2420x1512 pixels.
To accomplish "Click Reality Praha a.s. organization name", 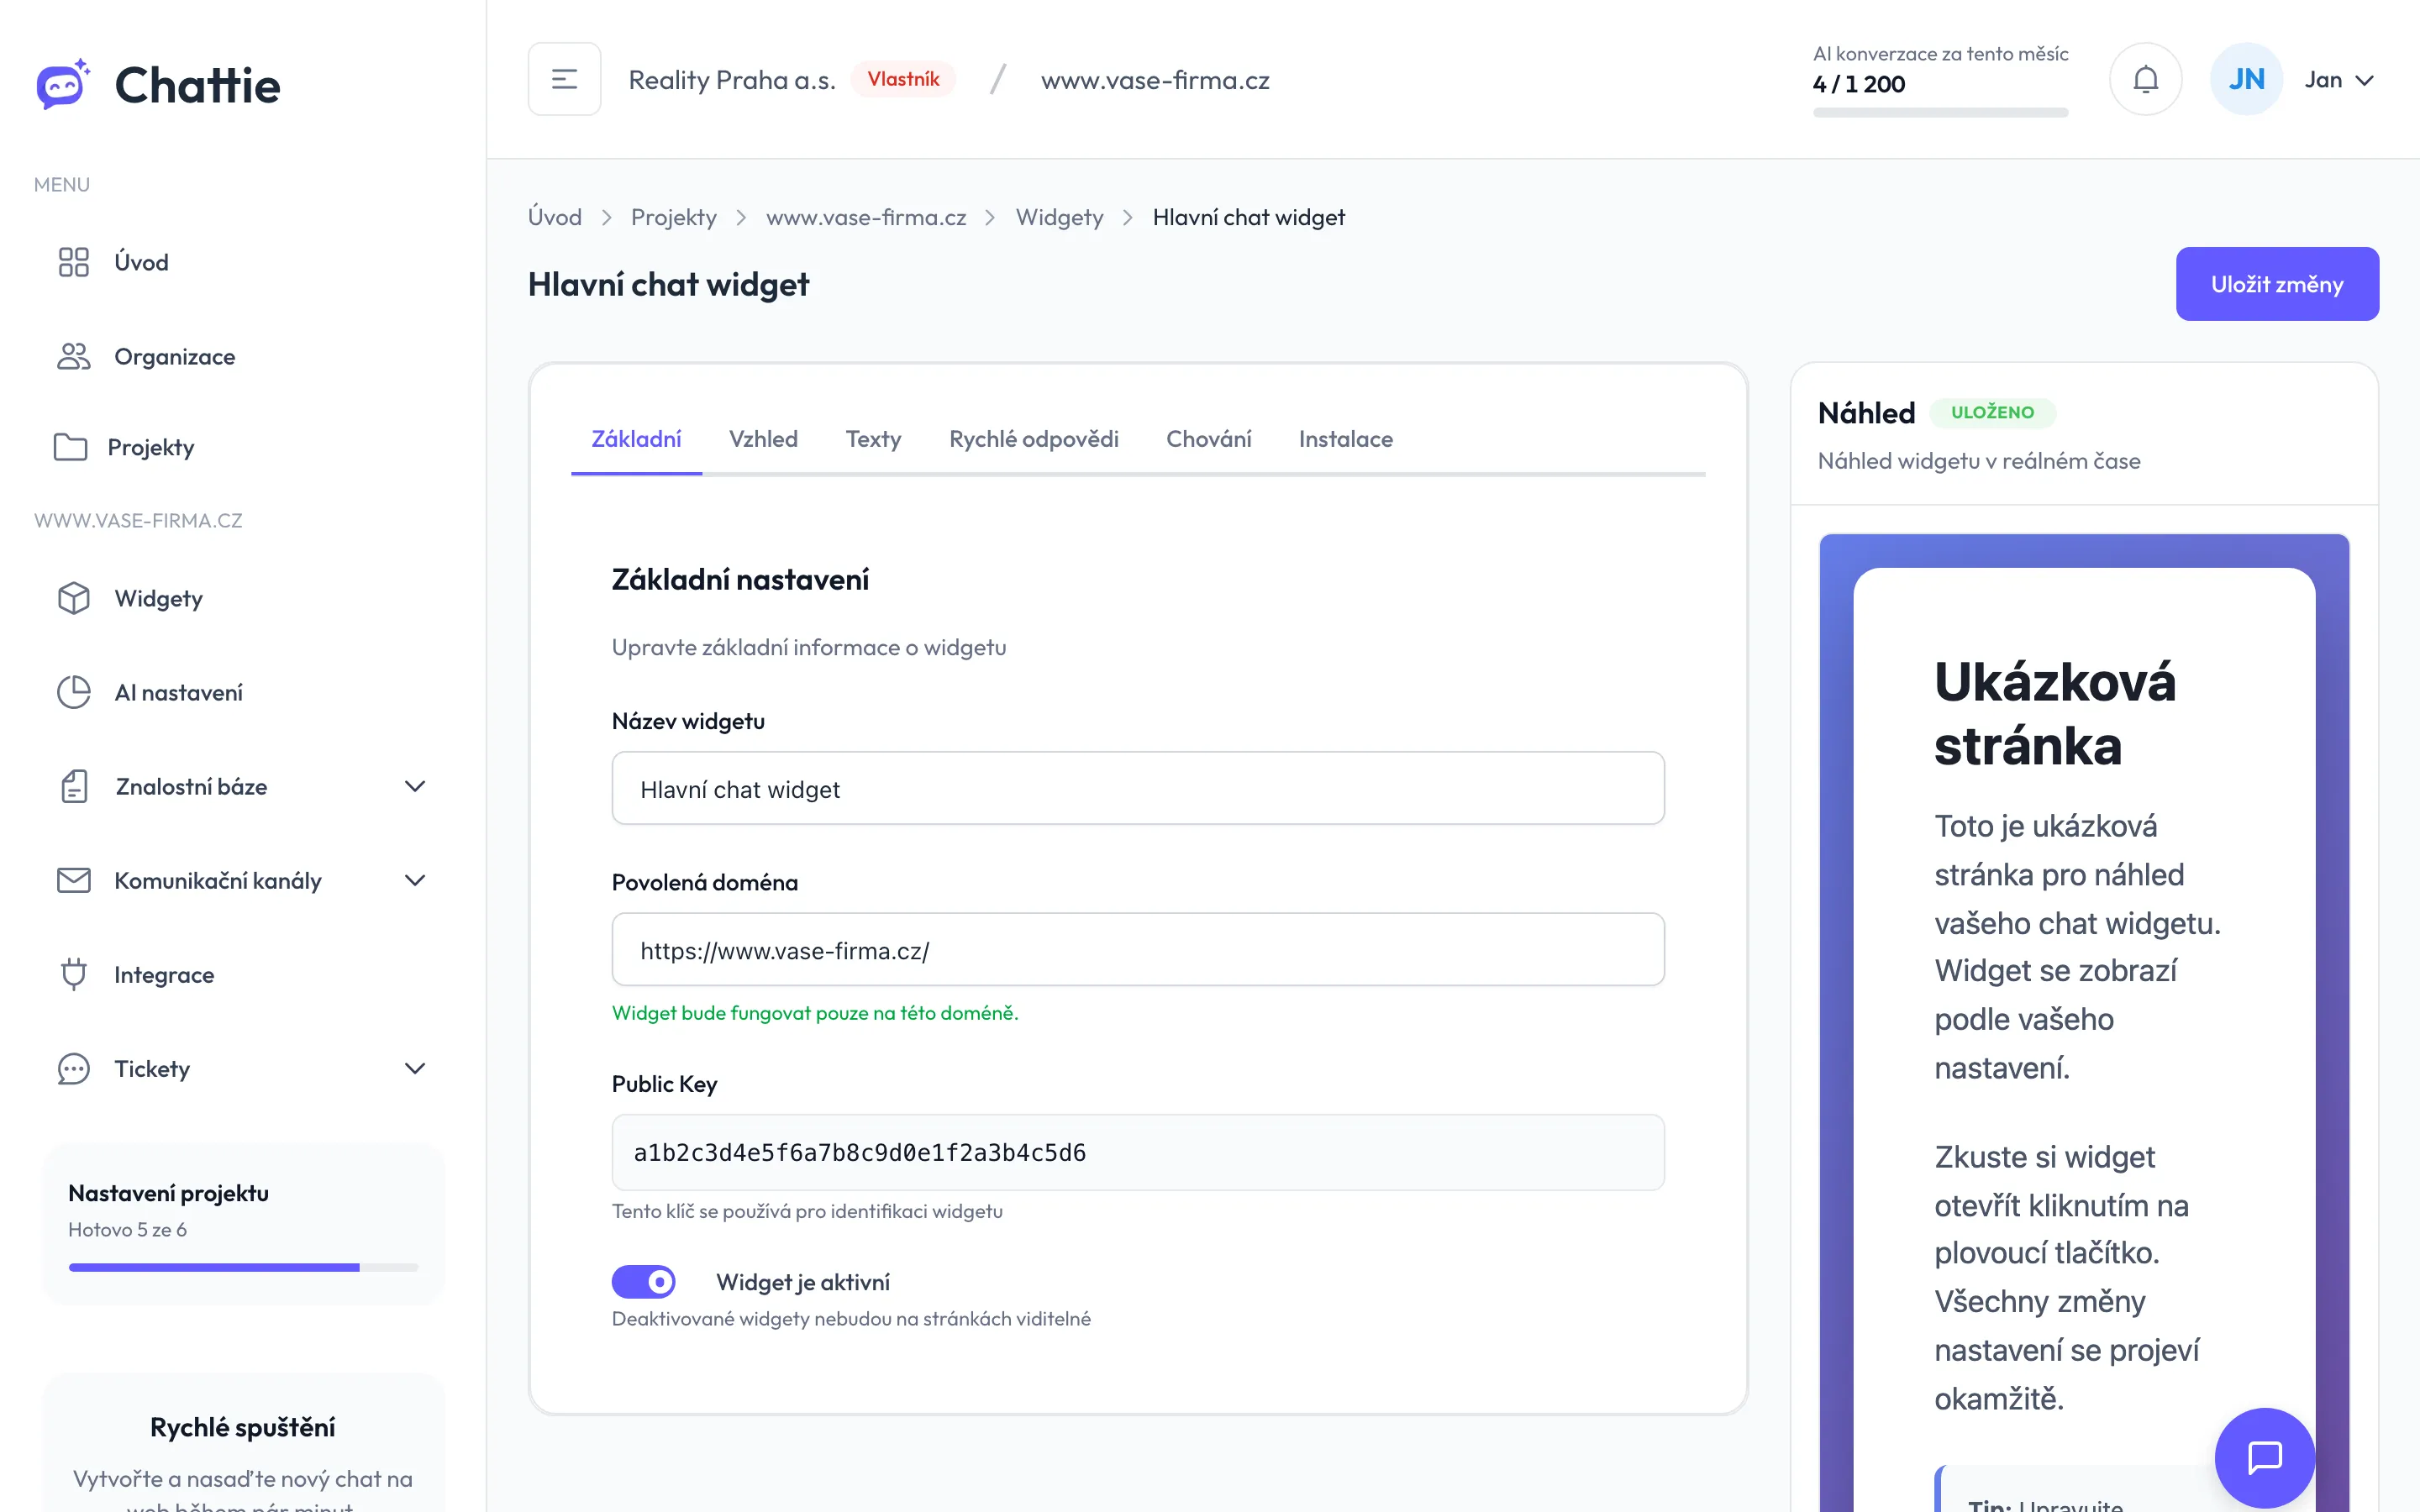I will (x=731, y=80).
